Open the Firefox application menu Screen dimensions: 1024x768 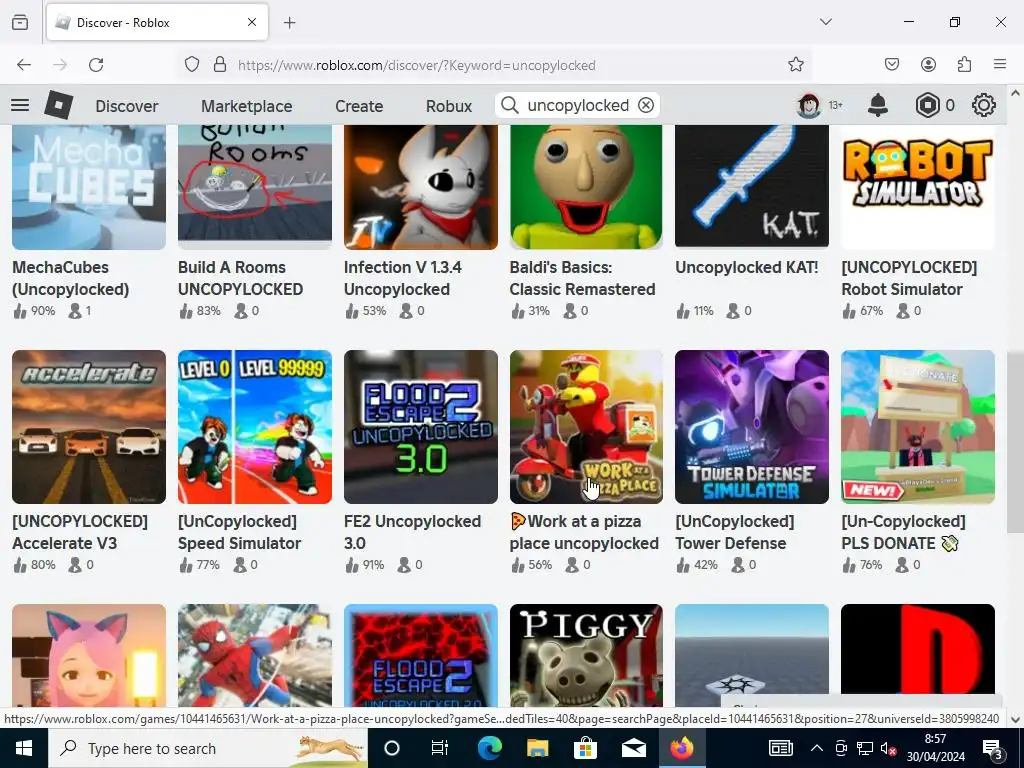click(1000, 64)
